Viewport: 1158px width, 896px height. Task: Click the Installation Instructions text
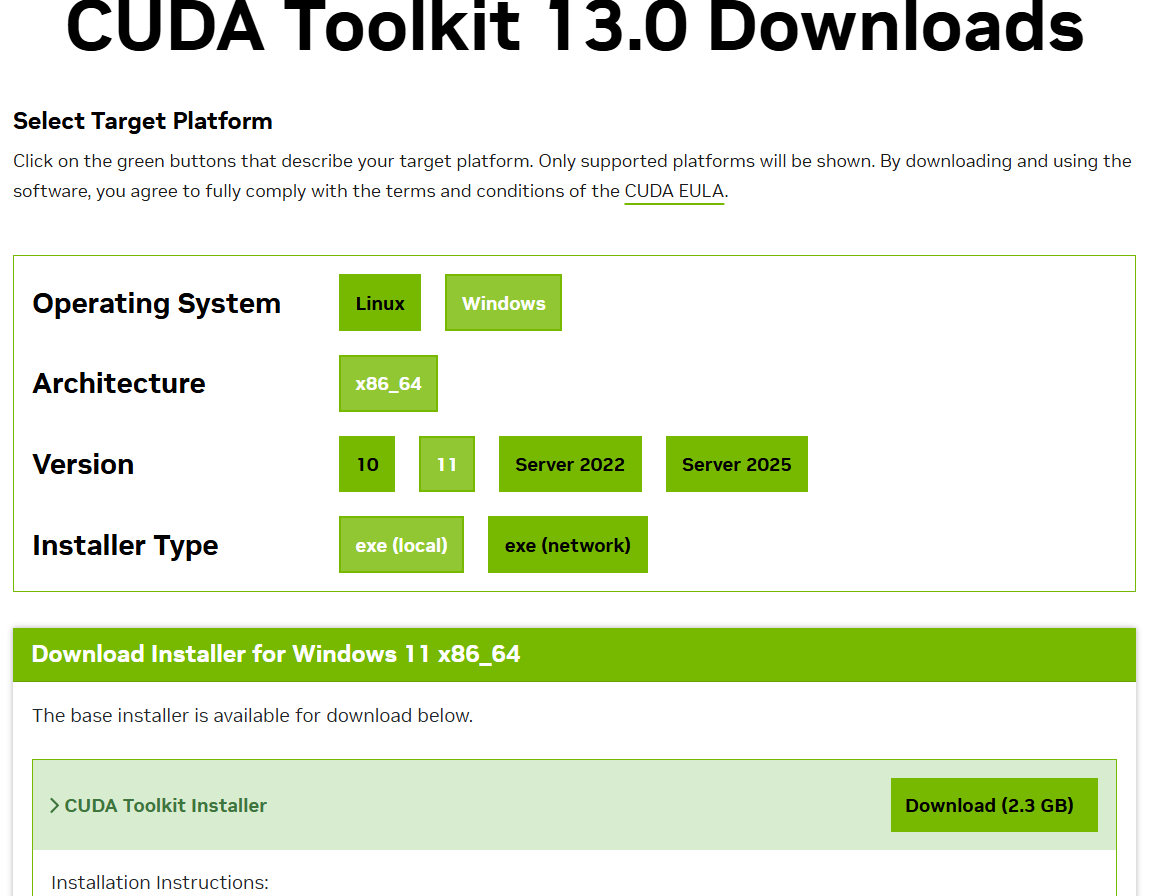point(160,882)
